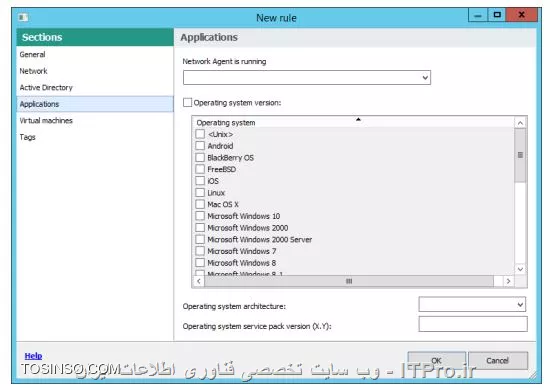The image size is (550, 390).
Task: Enable the Operating system version checkbox
Action: (x=188, y=102)
